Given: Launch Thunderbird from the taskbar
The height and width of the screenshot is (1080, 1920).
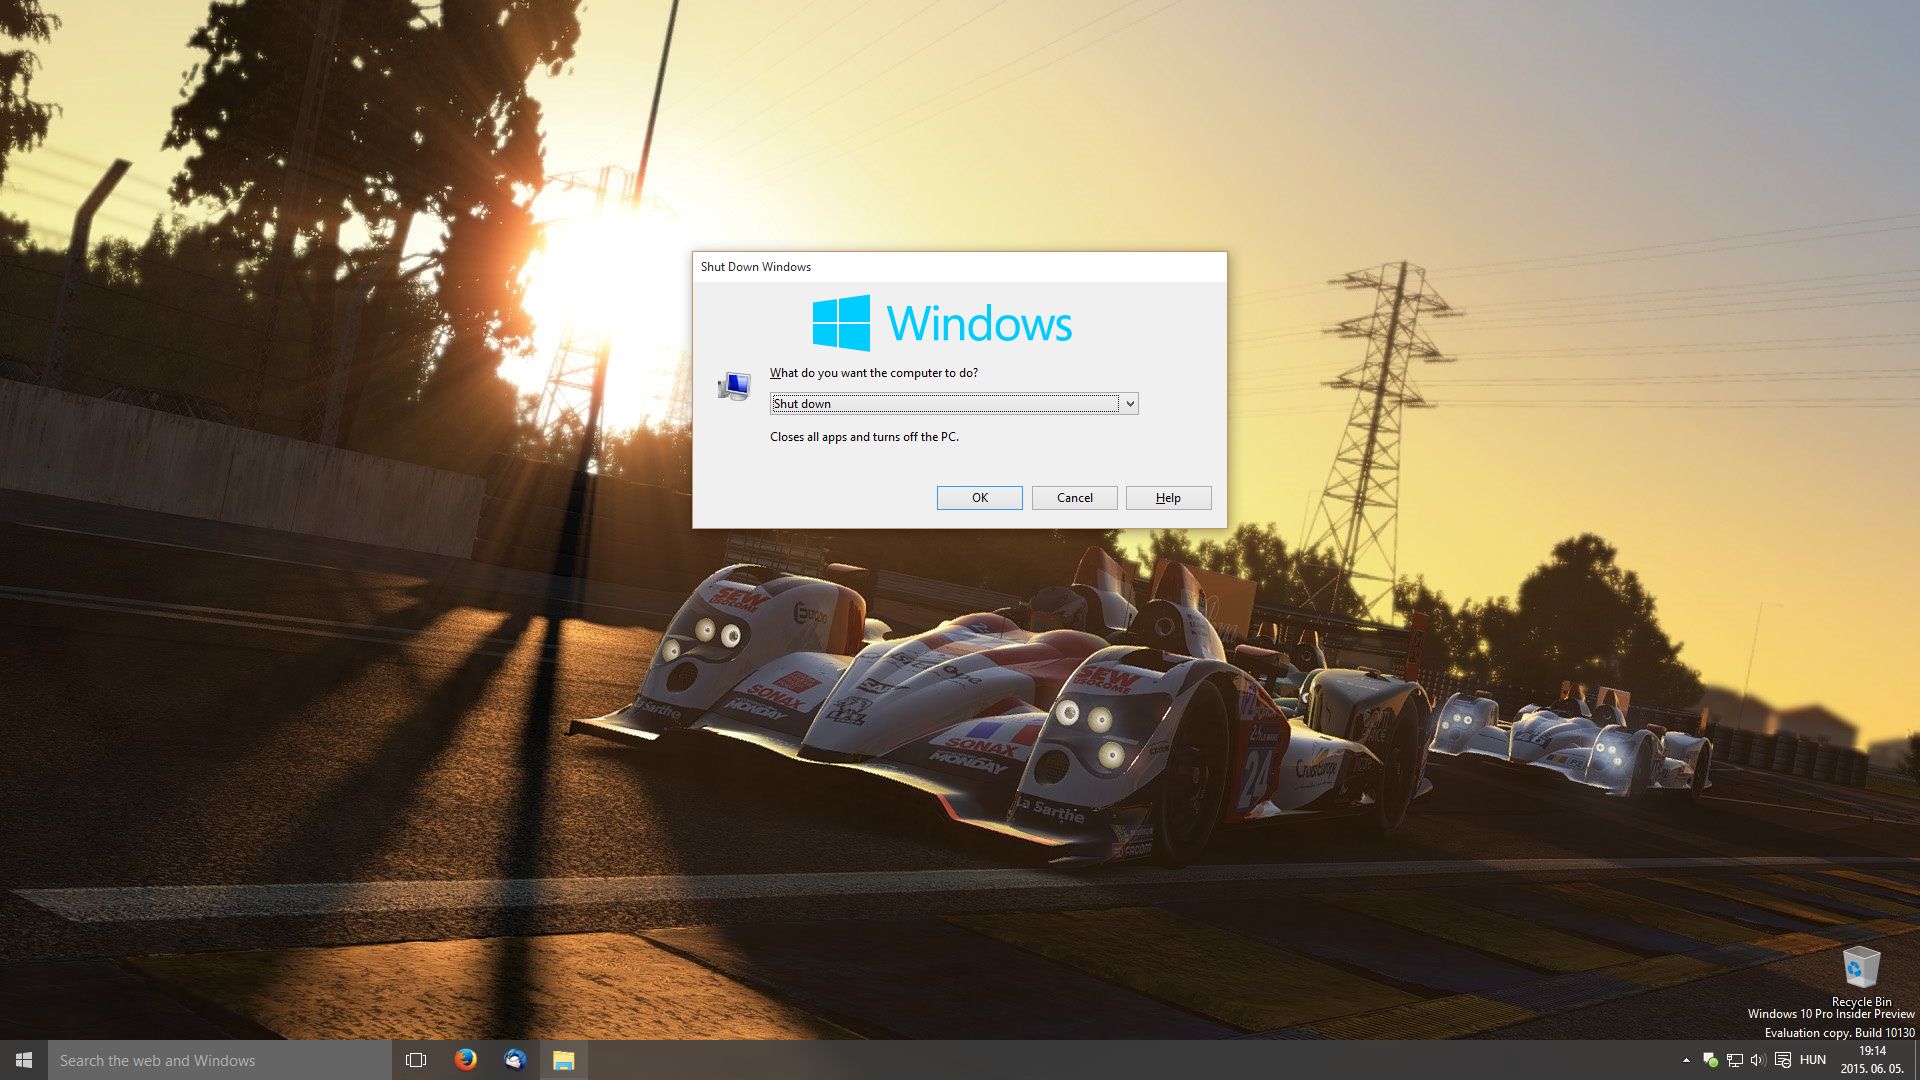Looking at the screenshot, I should tap(515, 1060).
